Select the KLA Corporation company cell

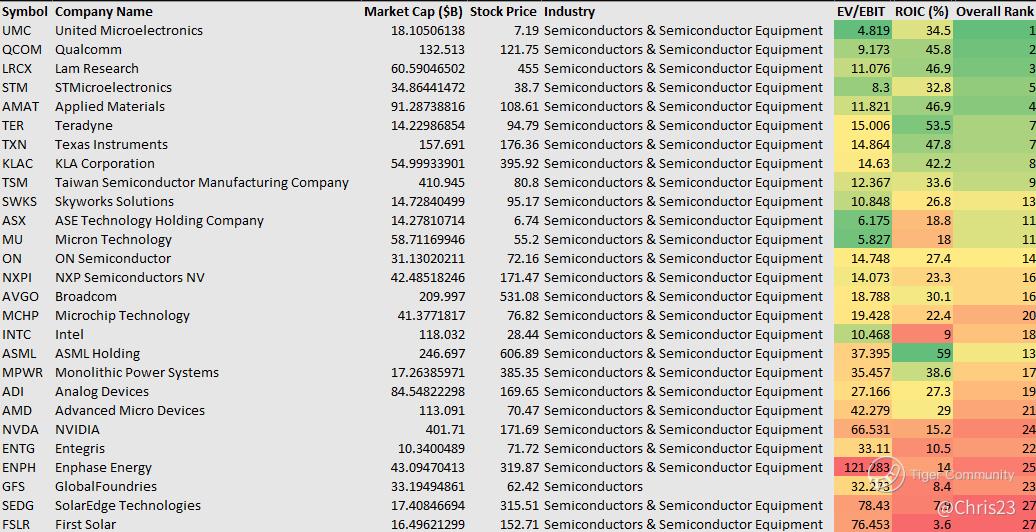[x=104, y=164]
